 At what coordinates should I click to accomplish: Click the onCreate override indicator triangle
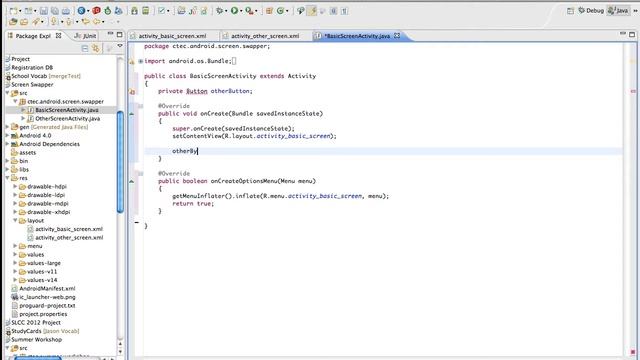coord(132,114)
